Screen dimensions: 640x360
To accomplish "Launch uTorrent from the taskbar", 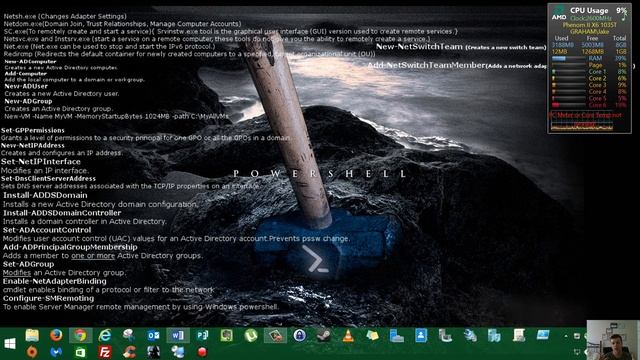I will 251,336.
